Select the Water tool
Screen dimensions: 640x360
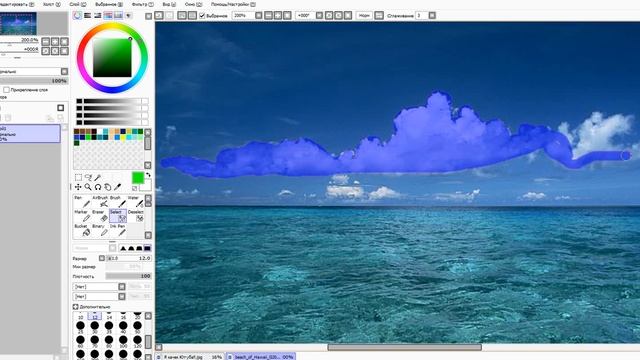point(136,202)
